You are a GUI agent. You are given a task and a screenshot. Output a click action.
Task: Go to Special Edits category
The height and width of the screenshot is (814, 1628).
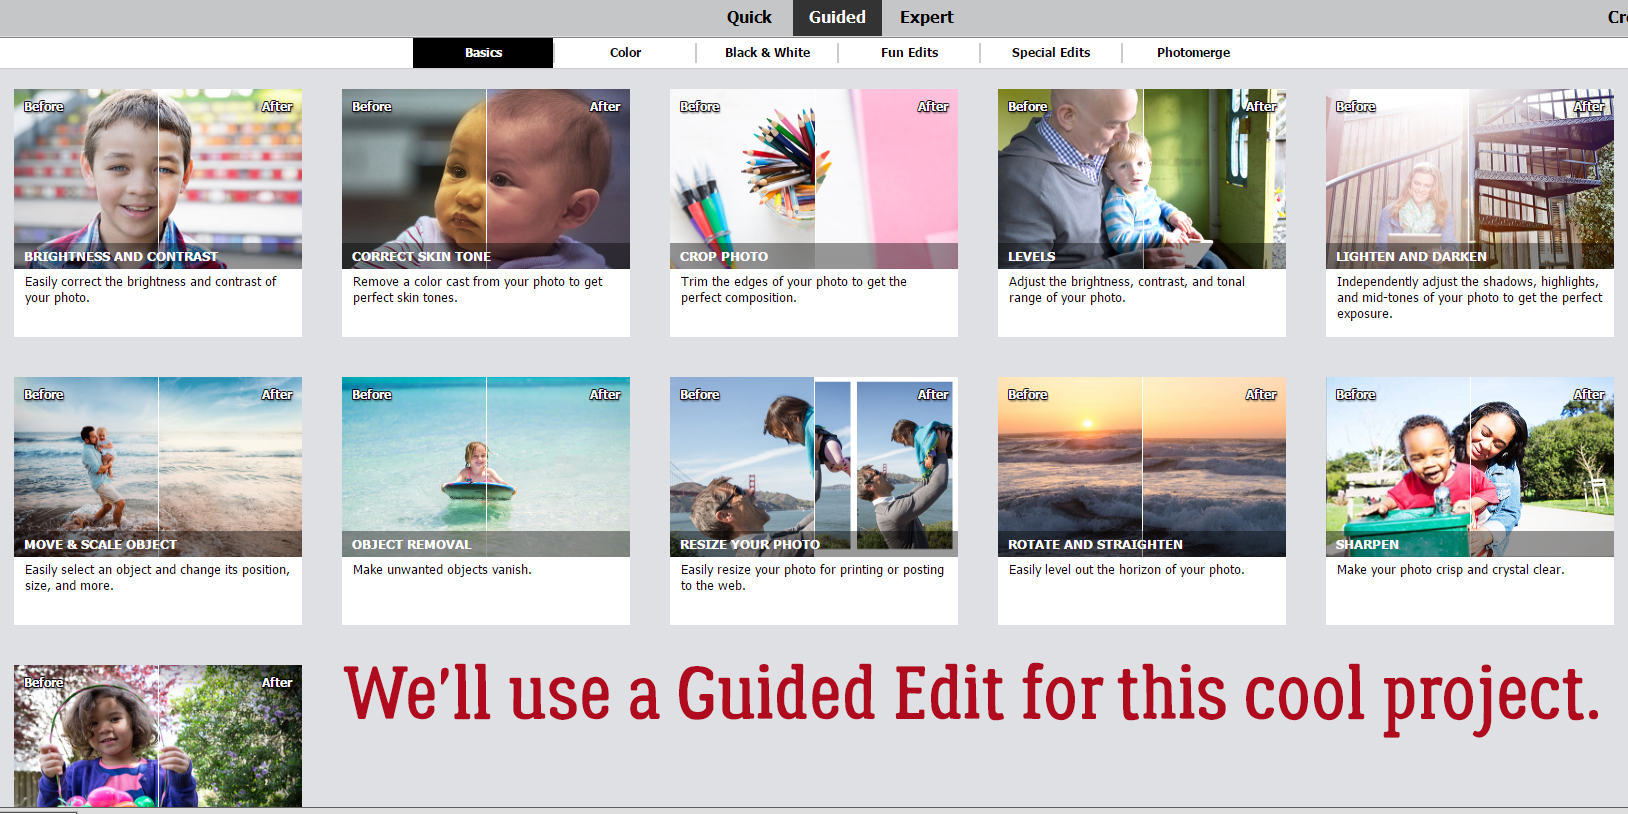(x=1050, y=53)
